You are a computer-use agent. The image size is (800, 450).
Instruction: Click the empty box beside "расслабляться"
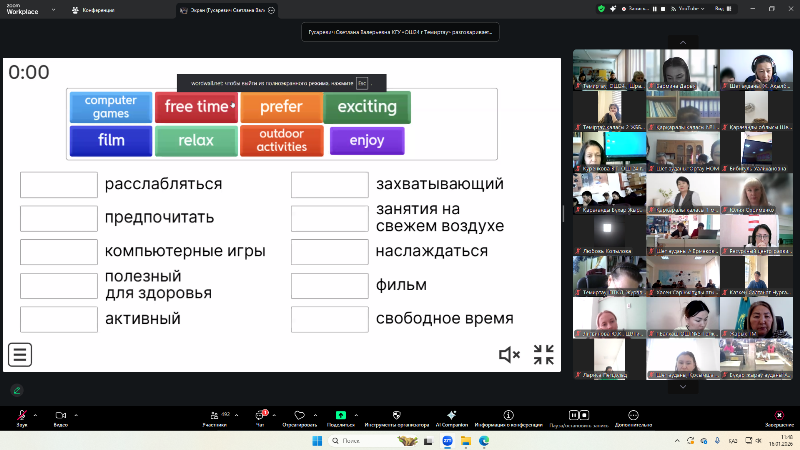59,184
